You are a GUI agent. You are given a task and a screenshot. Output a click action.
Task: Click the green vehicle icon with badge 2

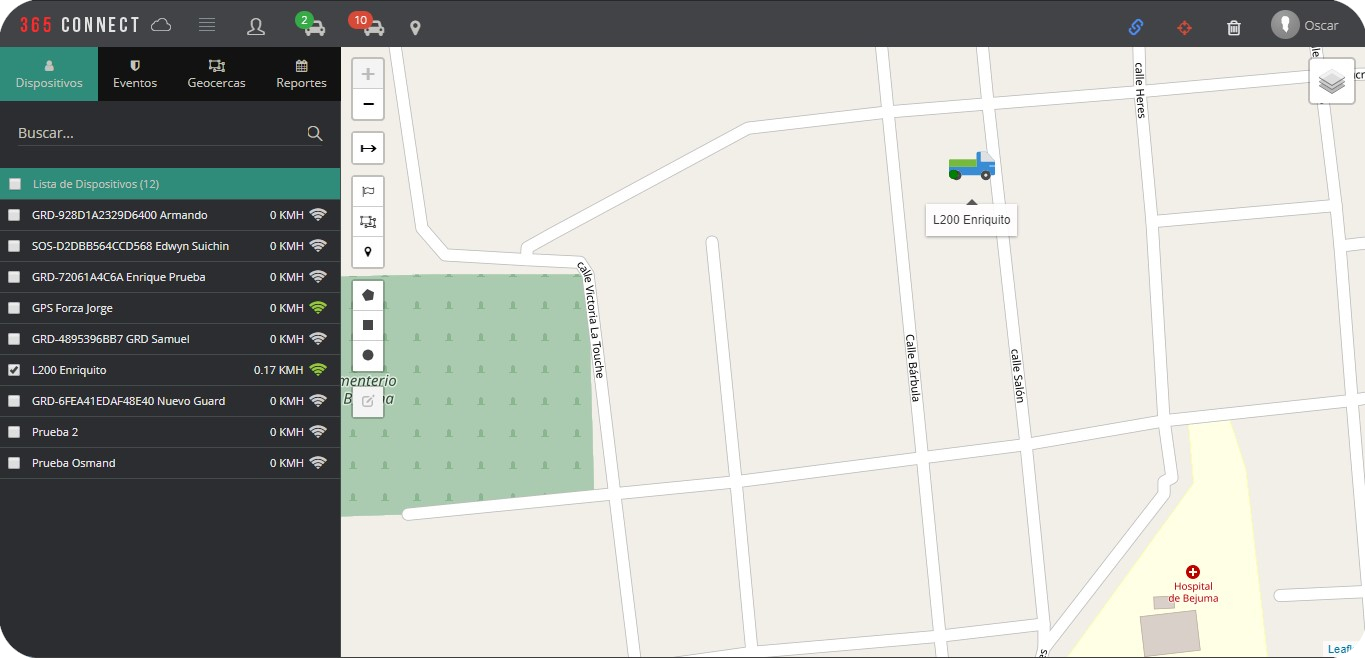point(312,25)
